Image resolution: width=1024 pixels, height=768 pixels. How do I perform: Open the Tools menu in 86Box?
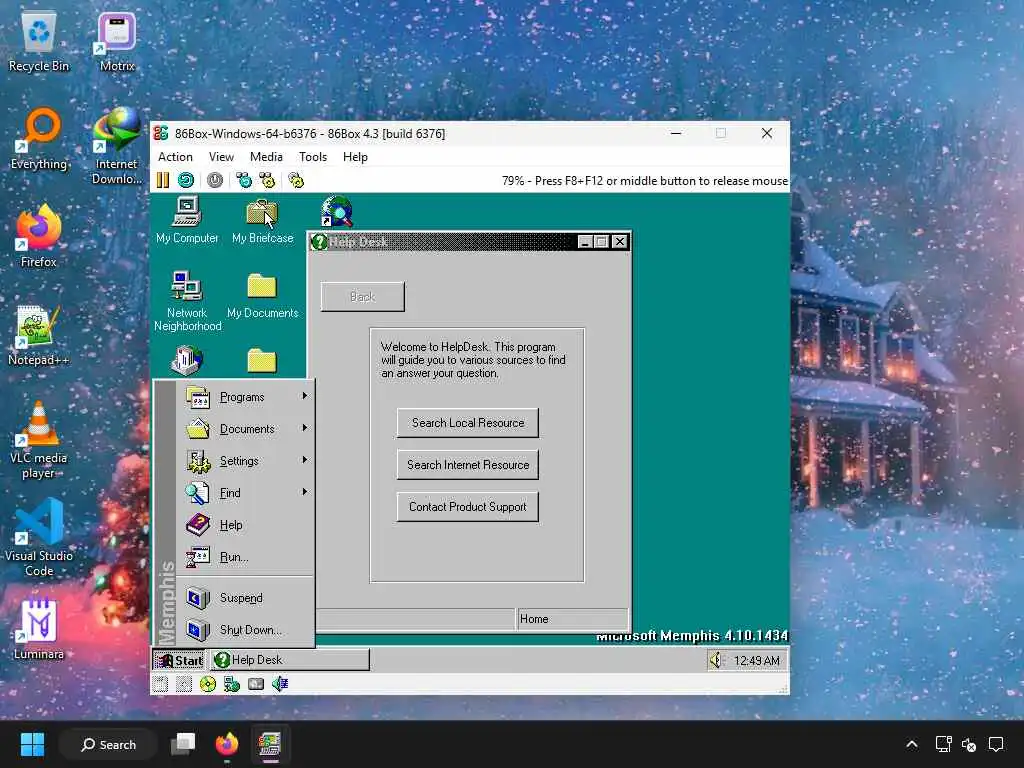[x=313, y=157]
